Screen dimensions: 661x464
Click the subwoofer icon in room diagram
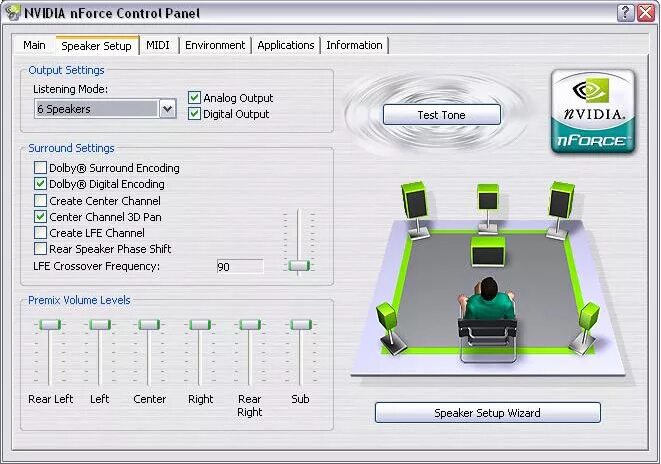pos(488,251)
